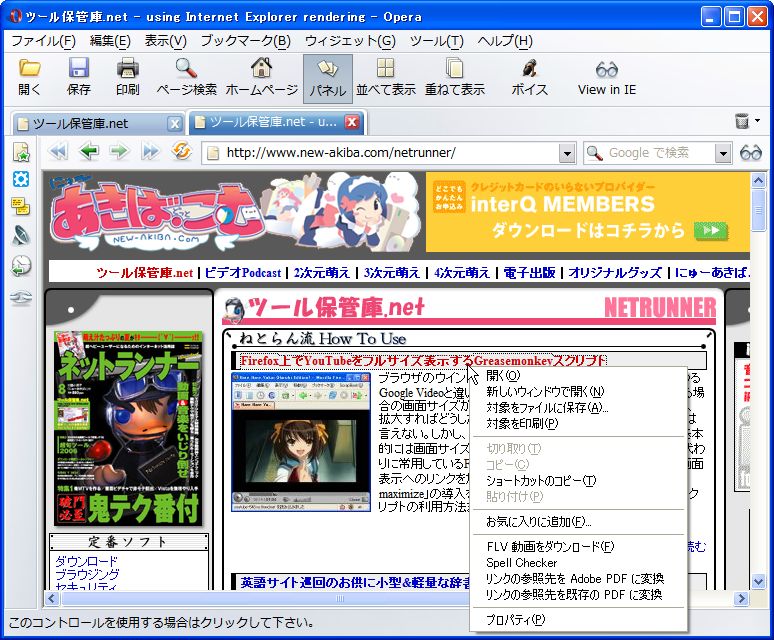Click the Open folder toolbar icon

pyautogui.click(x=30, y=68)
